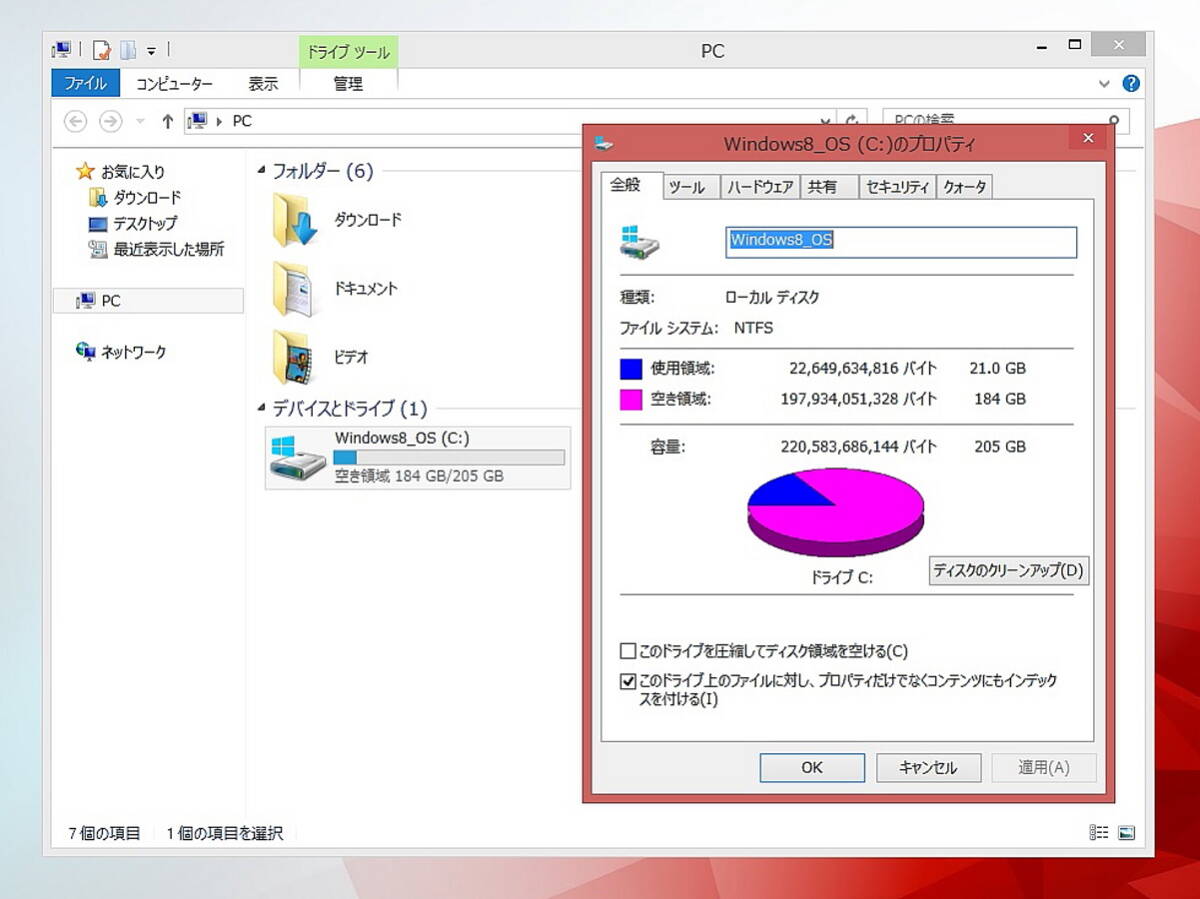The image size is (1200, 899).
Task: Click the PC icon in the address bar
Action: click(x=198, y=121)
